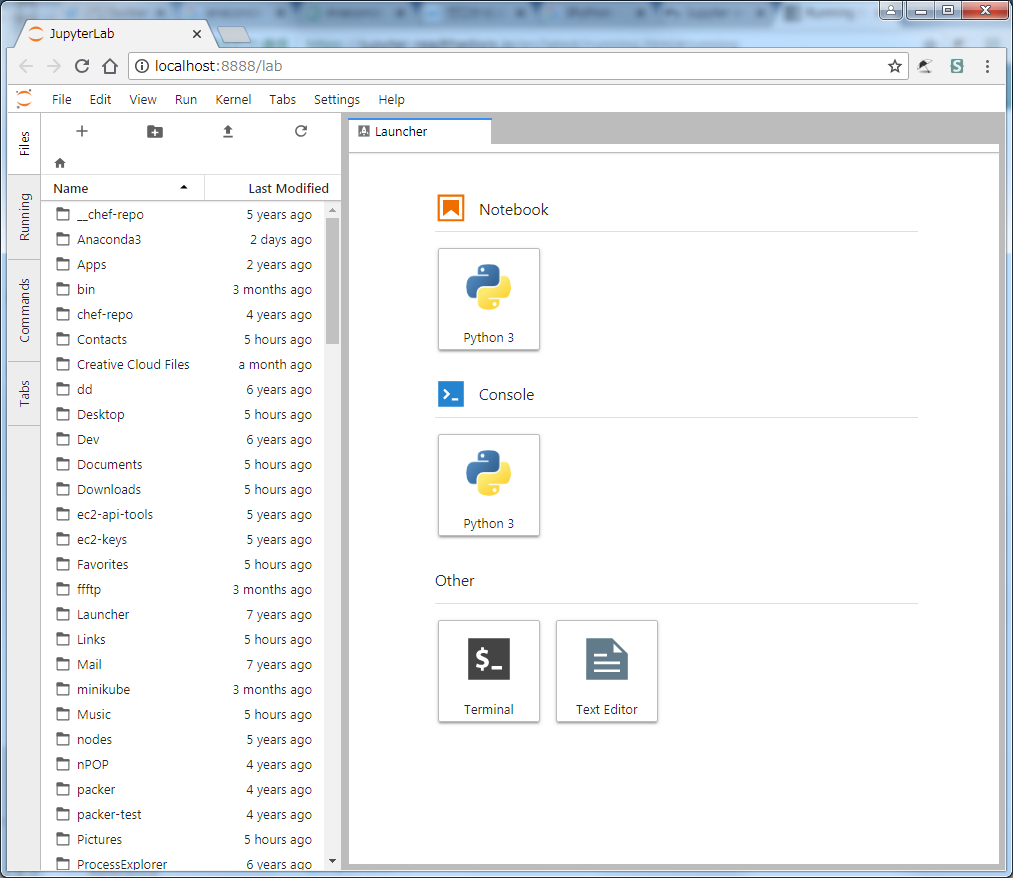Viewport: 1013px width, 878px height.
Task: Click the browser home button
Action: coord(110,66)
